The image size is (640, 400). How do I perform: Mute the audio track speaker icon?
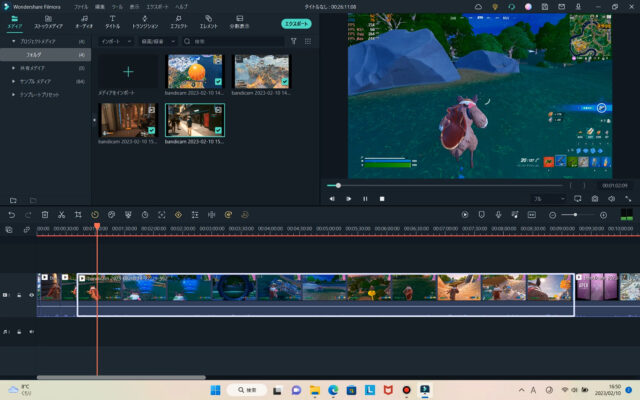pos(31,332)
